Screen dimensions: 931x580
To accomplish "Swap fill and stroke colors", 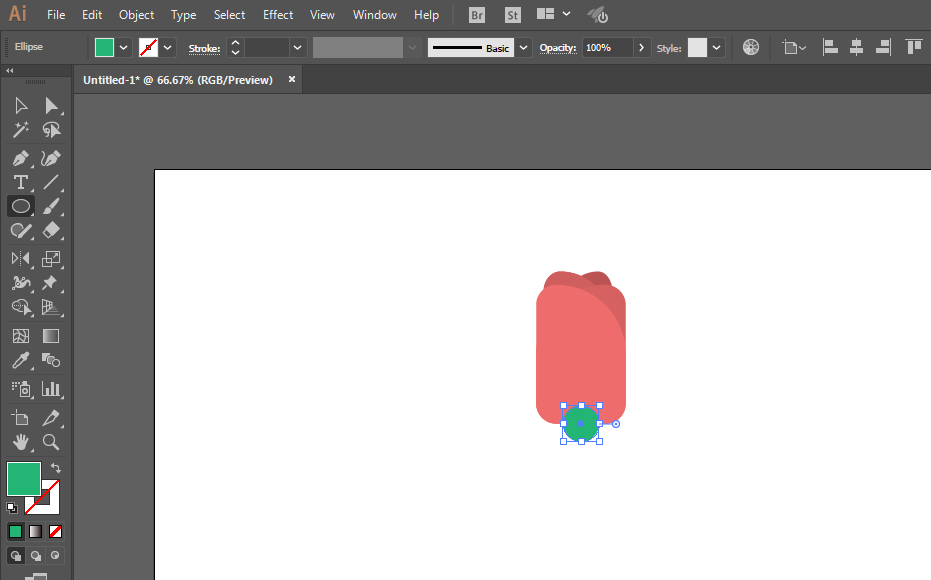I will [55, 468].
